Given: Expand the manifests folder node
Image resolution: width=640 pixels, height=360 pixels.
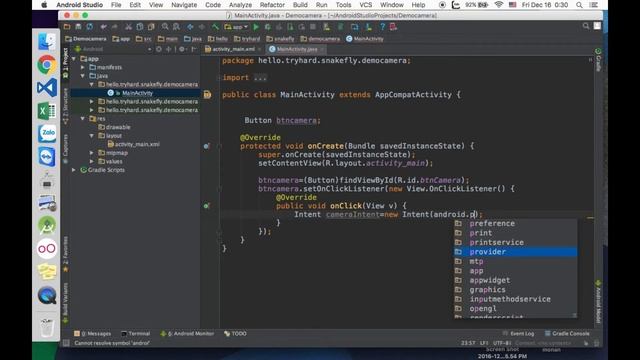Looking at the screenshot, I should 83,67.
